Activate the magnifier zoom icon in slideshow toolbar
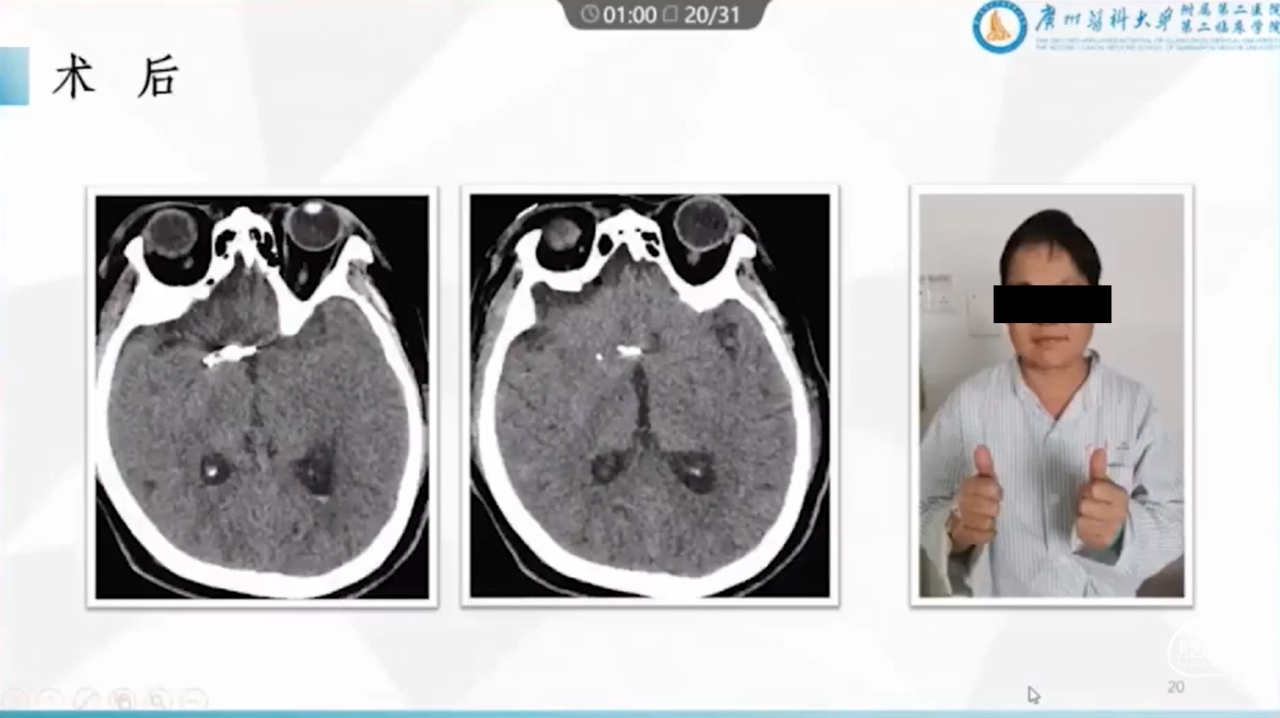1280x718 pixels. [157, 699]
